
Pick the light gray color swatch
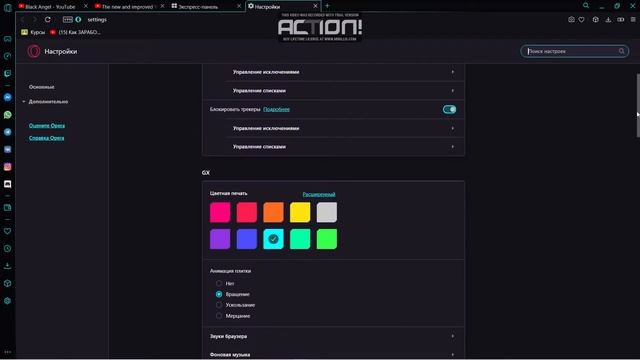click(327, 212)
